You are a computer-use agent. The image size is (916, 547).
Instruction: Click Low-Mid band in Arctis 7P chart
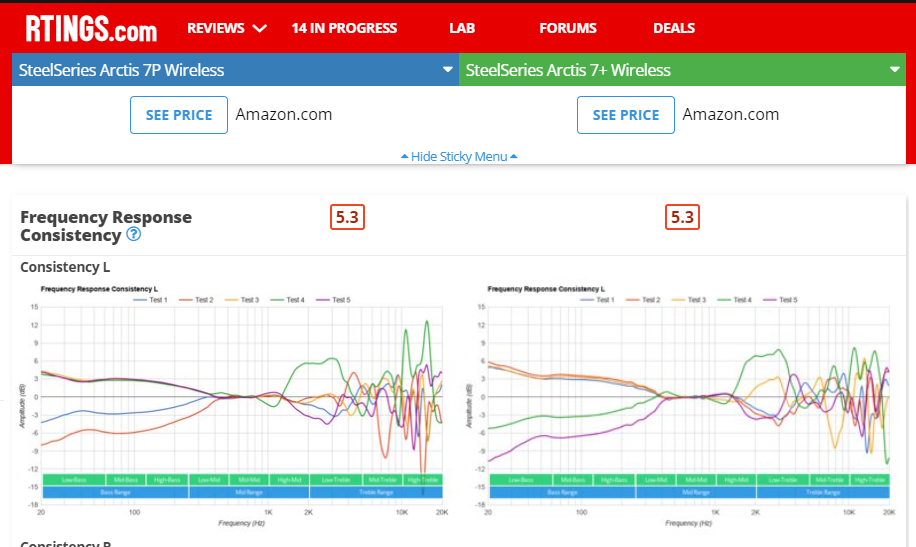coord(209,480)
